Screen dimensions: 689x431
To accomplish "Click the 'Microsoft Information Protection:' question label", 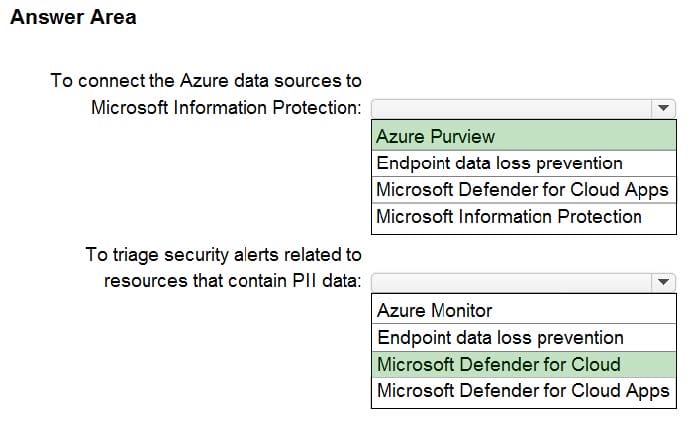I will [226, 107].
